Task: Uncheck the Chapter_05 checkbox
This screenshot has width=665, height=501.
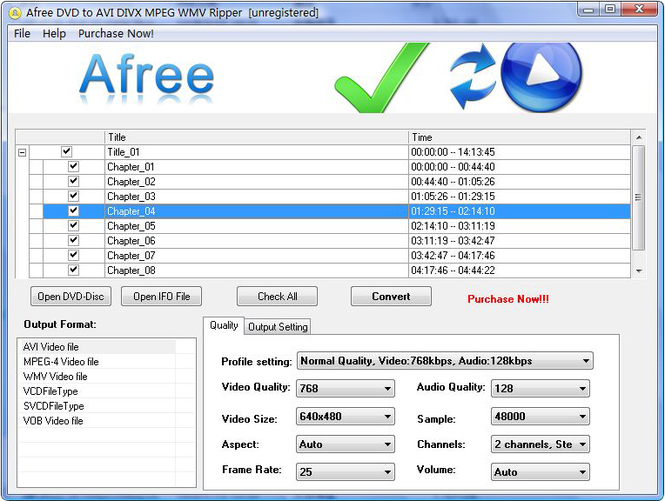Action: click(x=73, y=226)
